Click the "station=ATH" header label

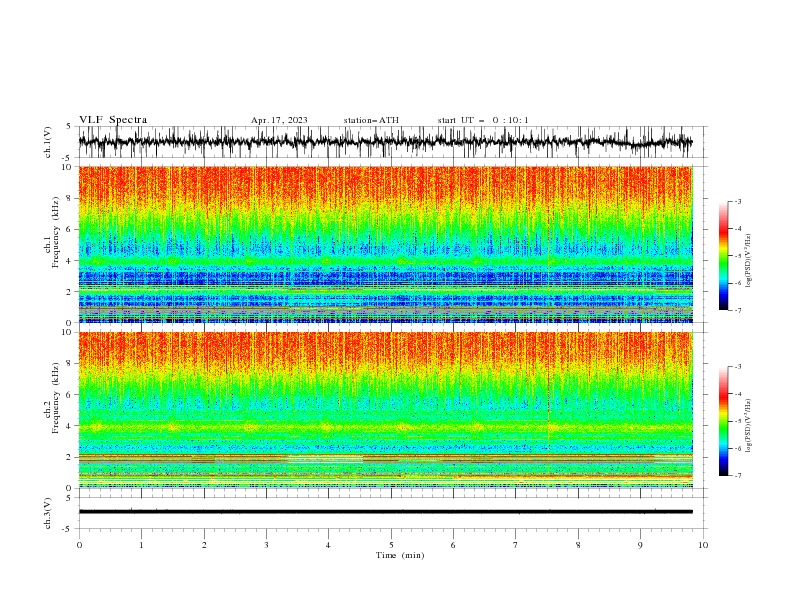(371, 120)
